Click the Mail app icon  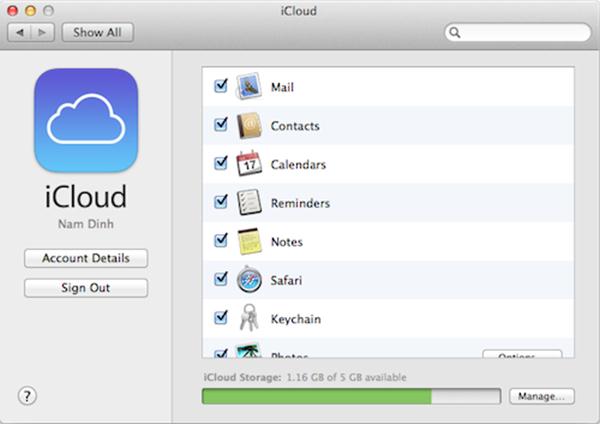(x=249, y=86)
